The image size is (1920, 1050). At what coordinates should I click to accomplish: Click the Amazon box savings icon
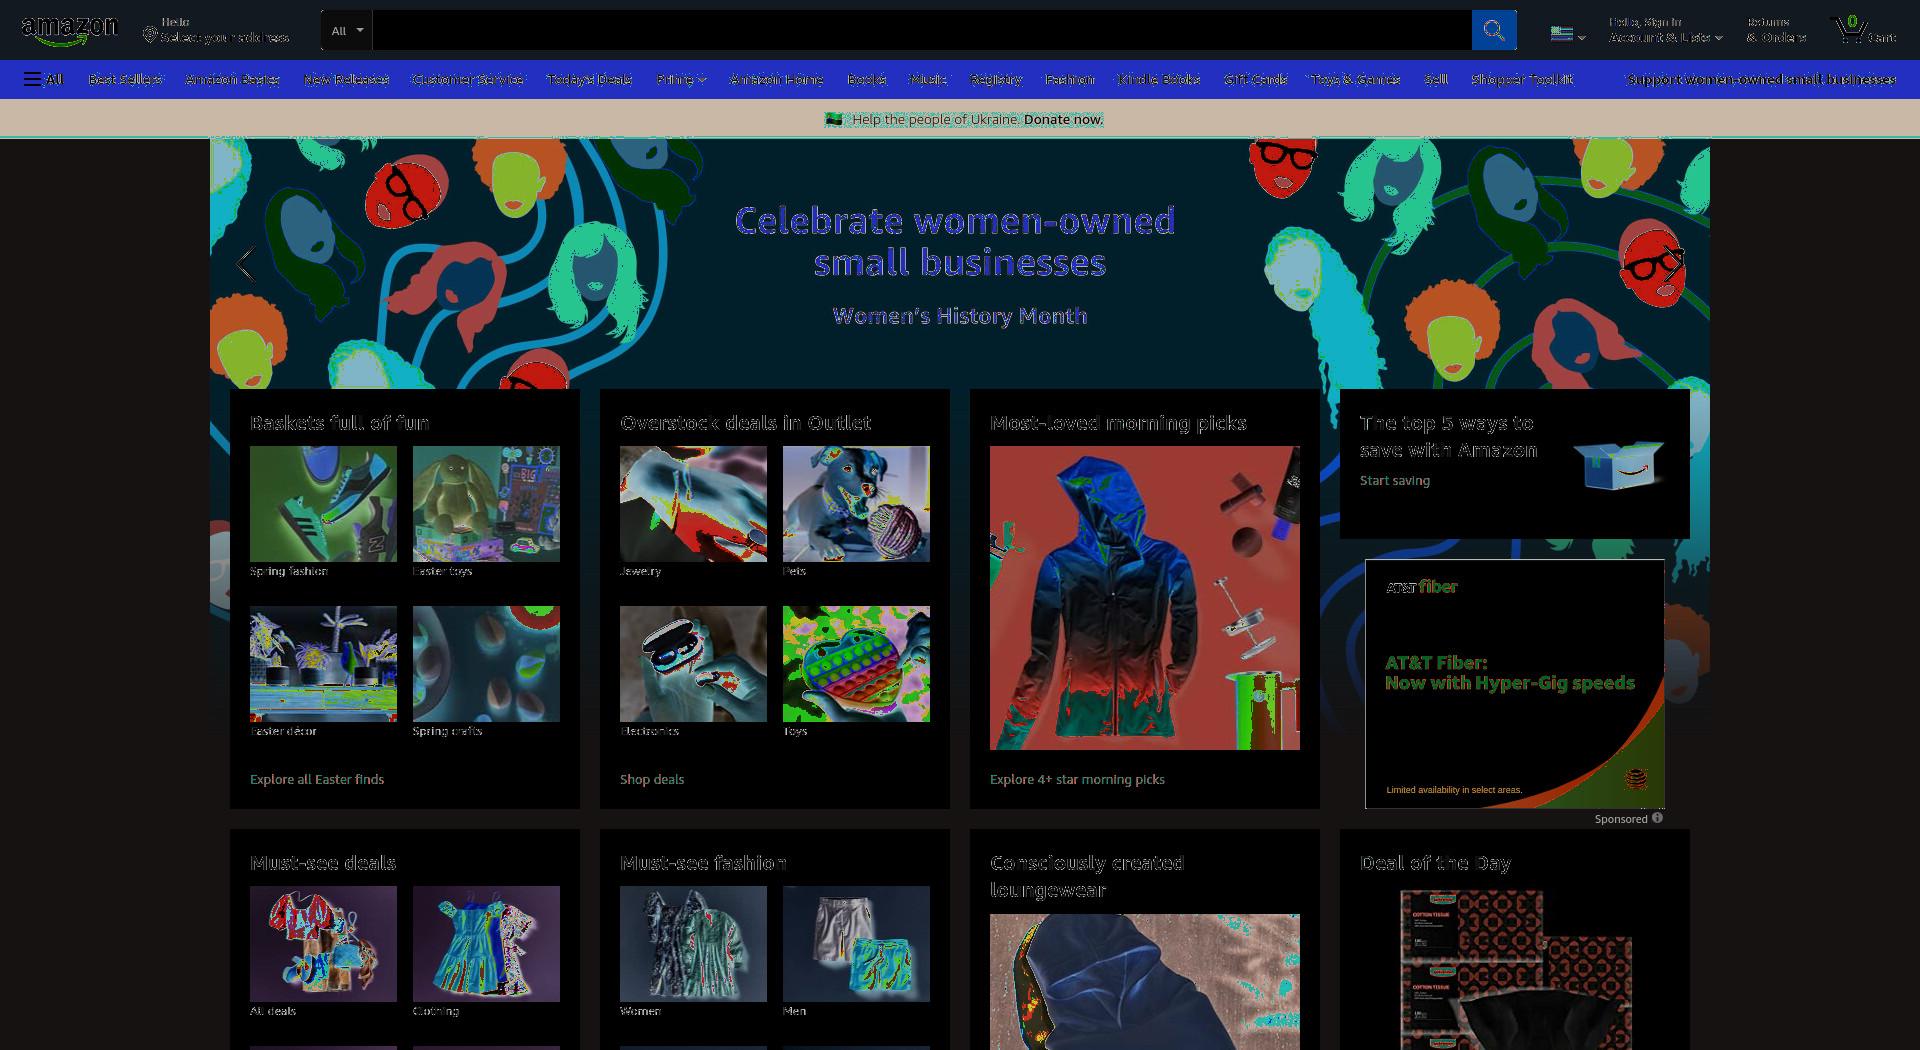[1618, 464]
